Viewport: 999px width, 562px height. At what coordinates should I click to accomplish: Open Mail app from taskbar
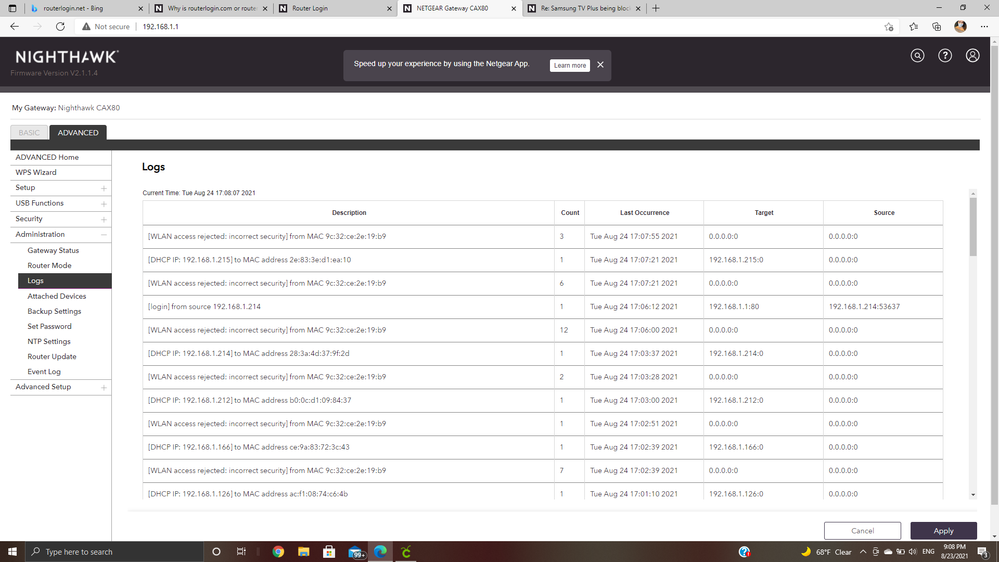(x=356, y=552)
